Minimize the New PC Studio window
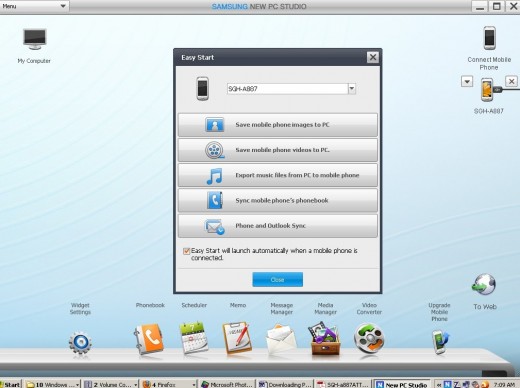 (480, 6)
